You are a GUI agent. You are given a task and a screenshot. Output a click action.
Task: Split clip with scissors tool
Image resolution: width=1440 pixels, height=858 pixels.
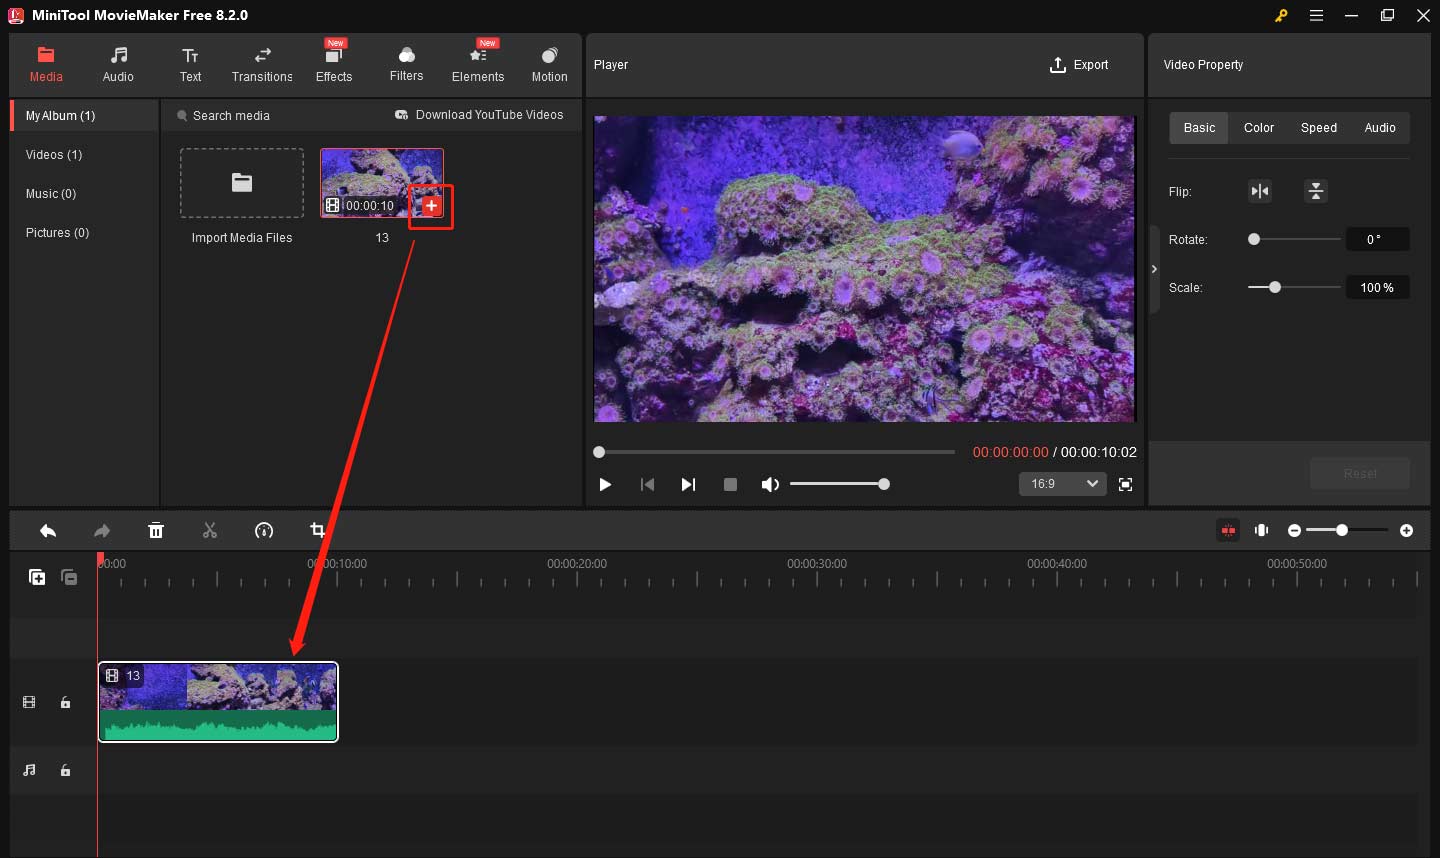click(210, 531)
